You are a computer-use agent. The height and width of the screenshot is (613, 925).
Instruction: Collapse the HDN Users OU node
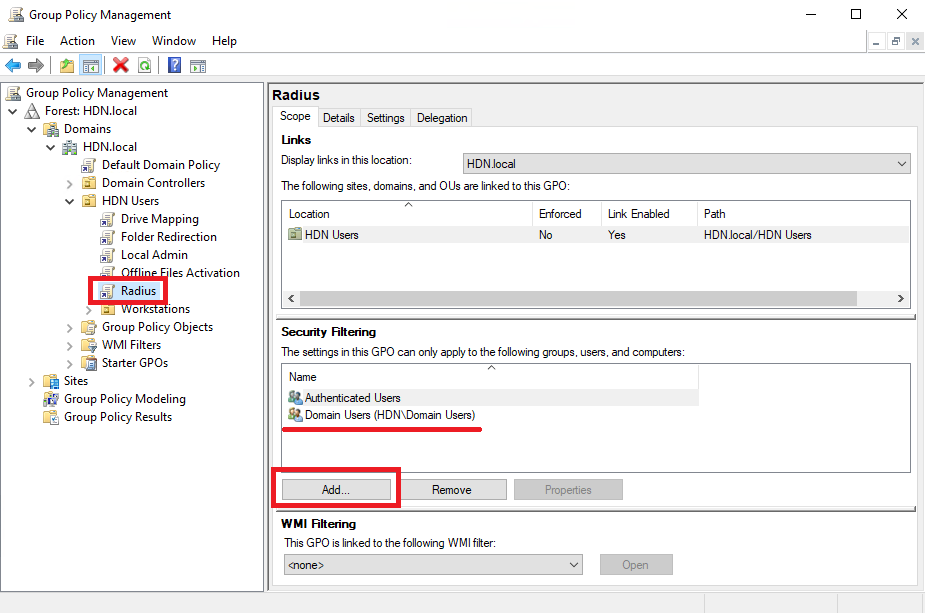coord(70,201)
